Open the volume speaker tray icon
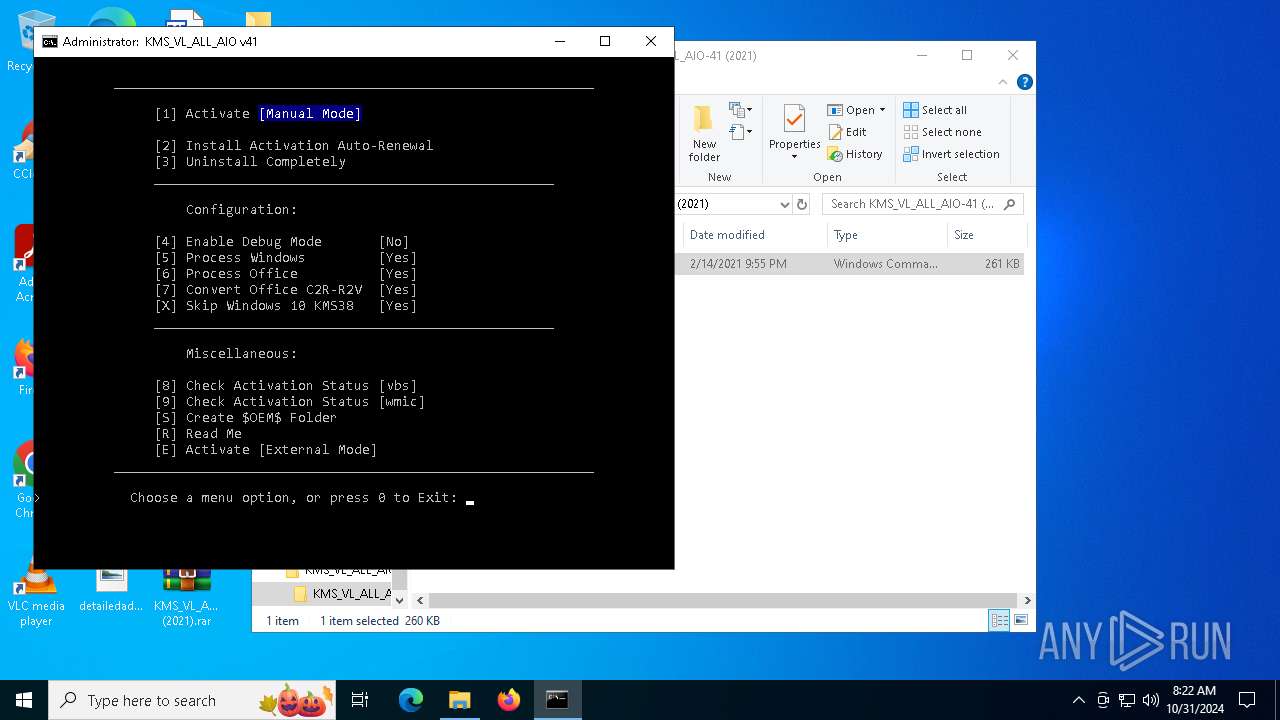The height and width of the screenshot is (720, 1280). [1151, 700]
